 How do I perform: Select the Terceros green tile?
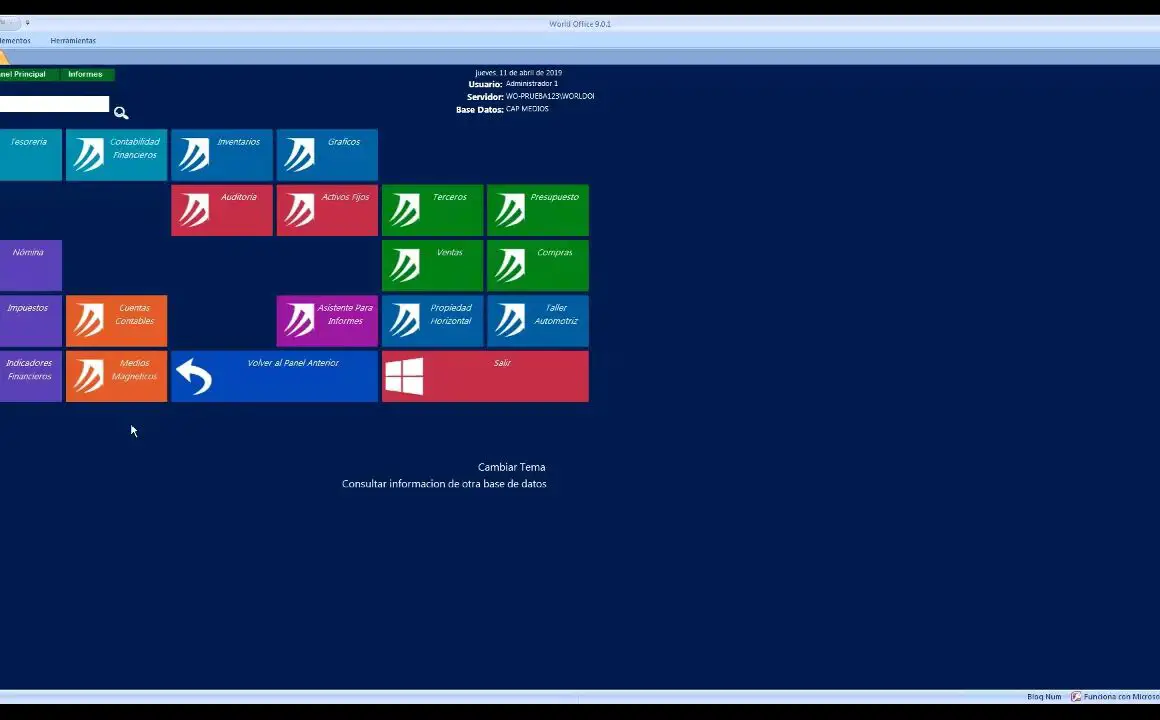tap(432, 210)
